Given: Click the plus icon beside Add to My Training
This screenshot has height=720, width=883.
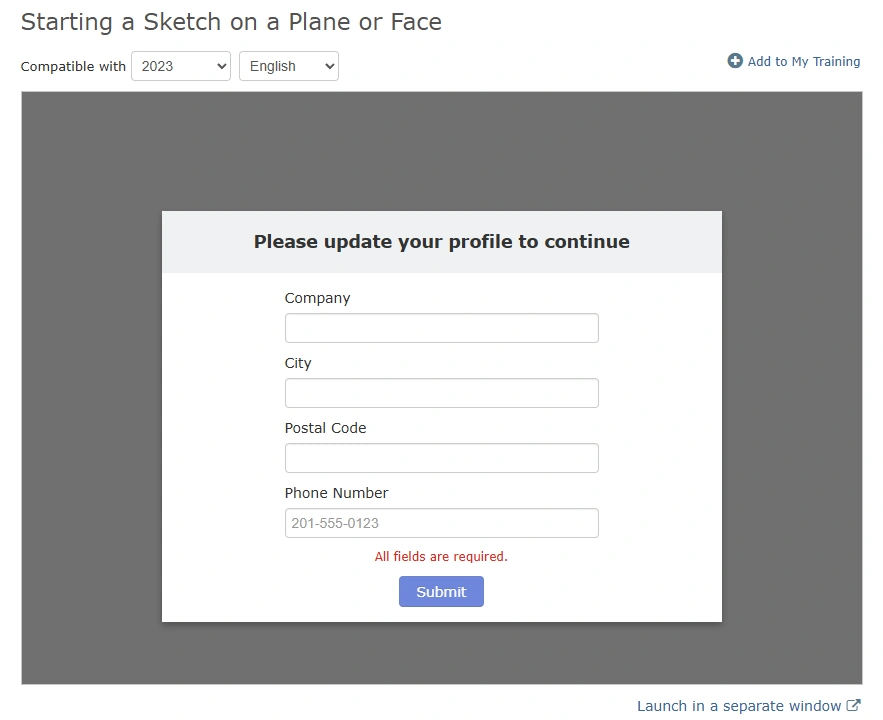Looking at the screenshot, I should click(x=735, y=61).
